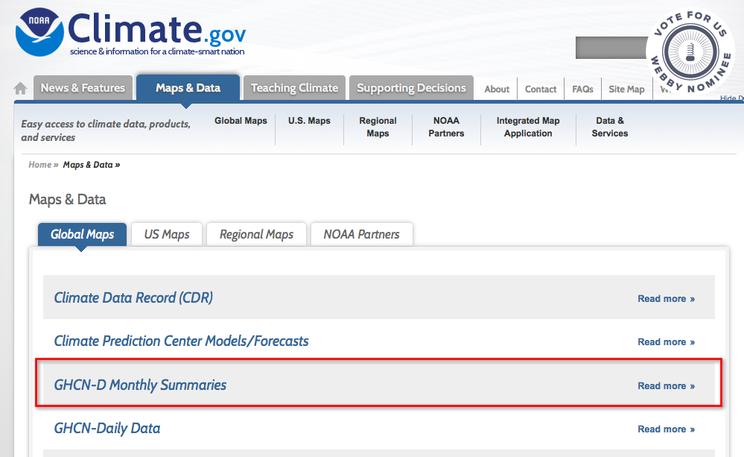Go to FAQs in top navigation
This screenshot has height=457, width=744.
(x=582, y=89)
